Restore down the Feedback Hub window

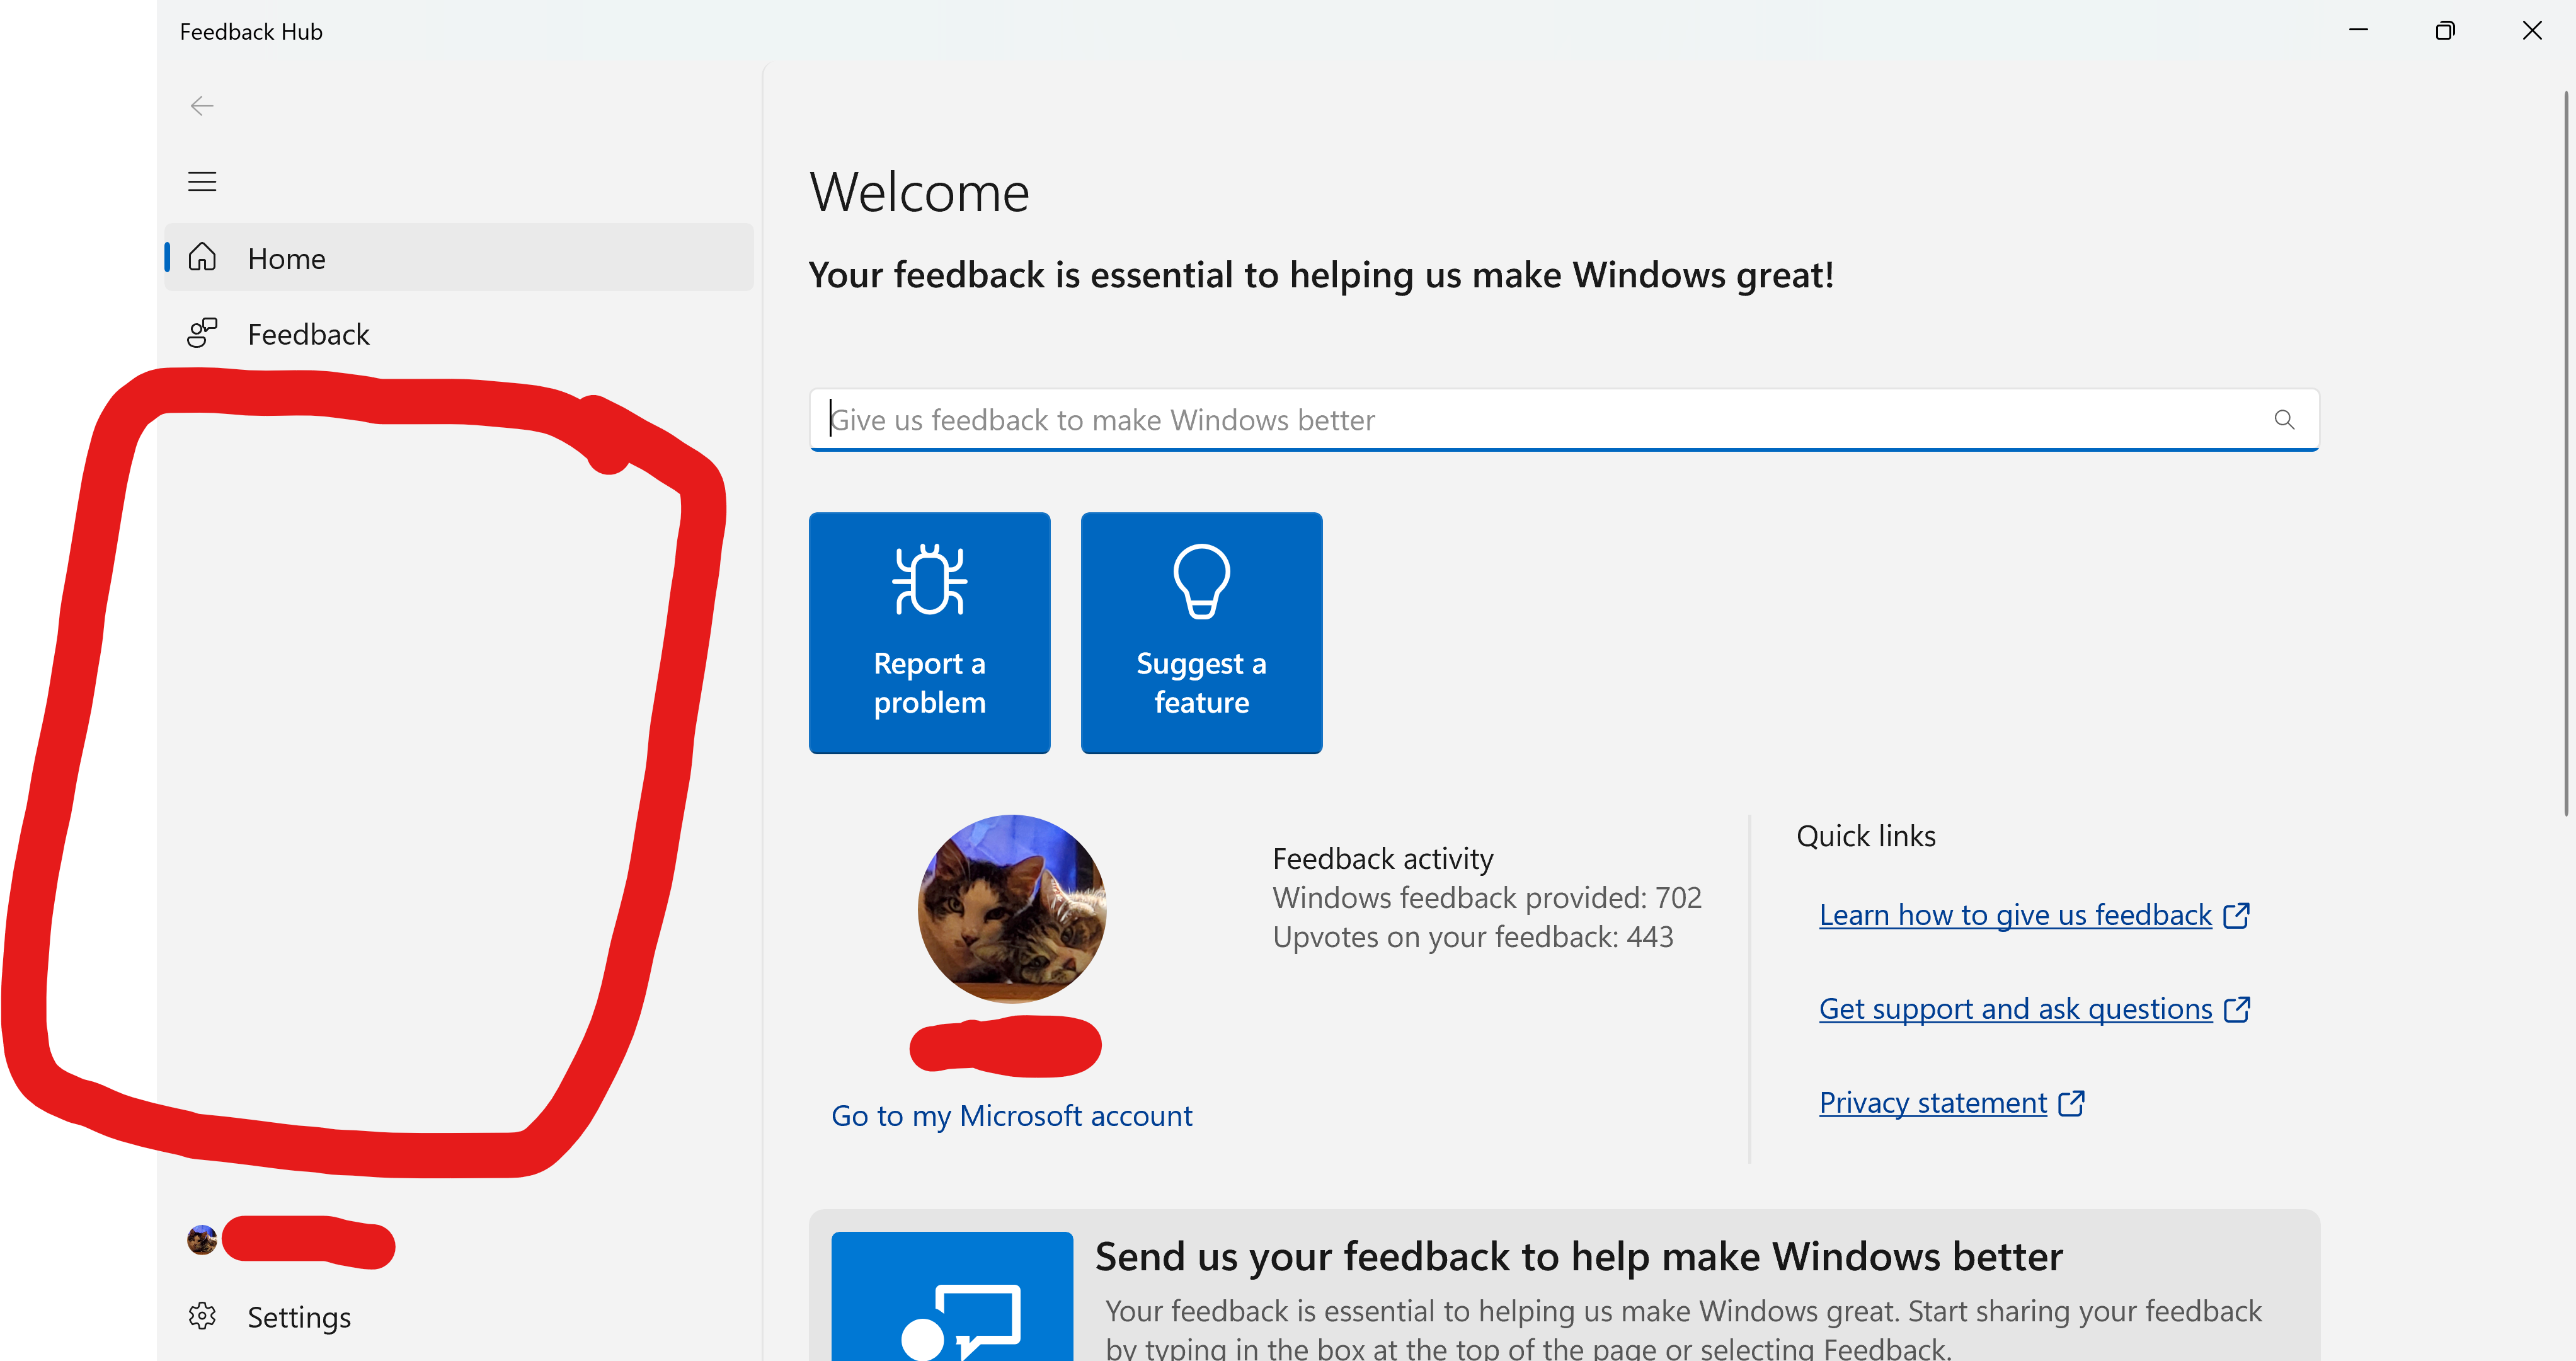click(2445, 31)
